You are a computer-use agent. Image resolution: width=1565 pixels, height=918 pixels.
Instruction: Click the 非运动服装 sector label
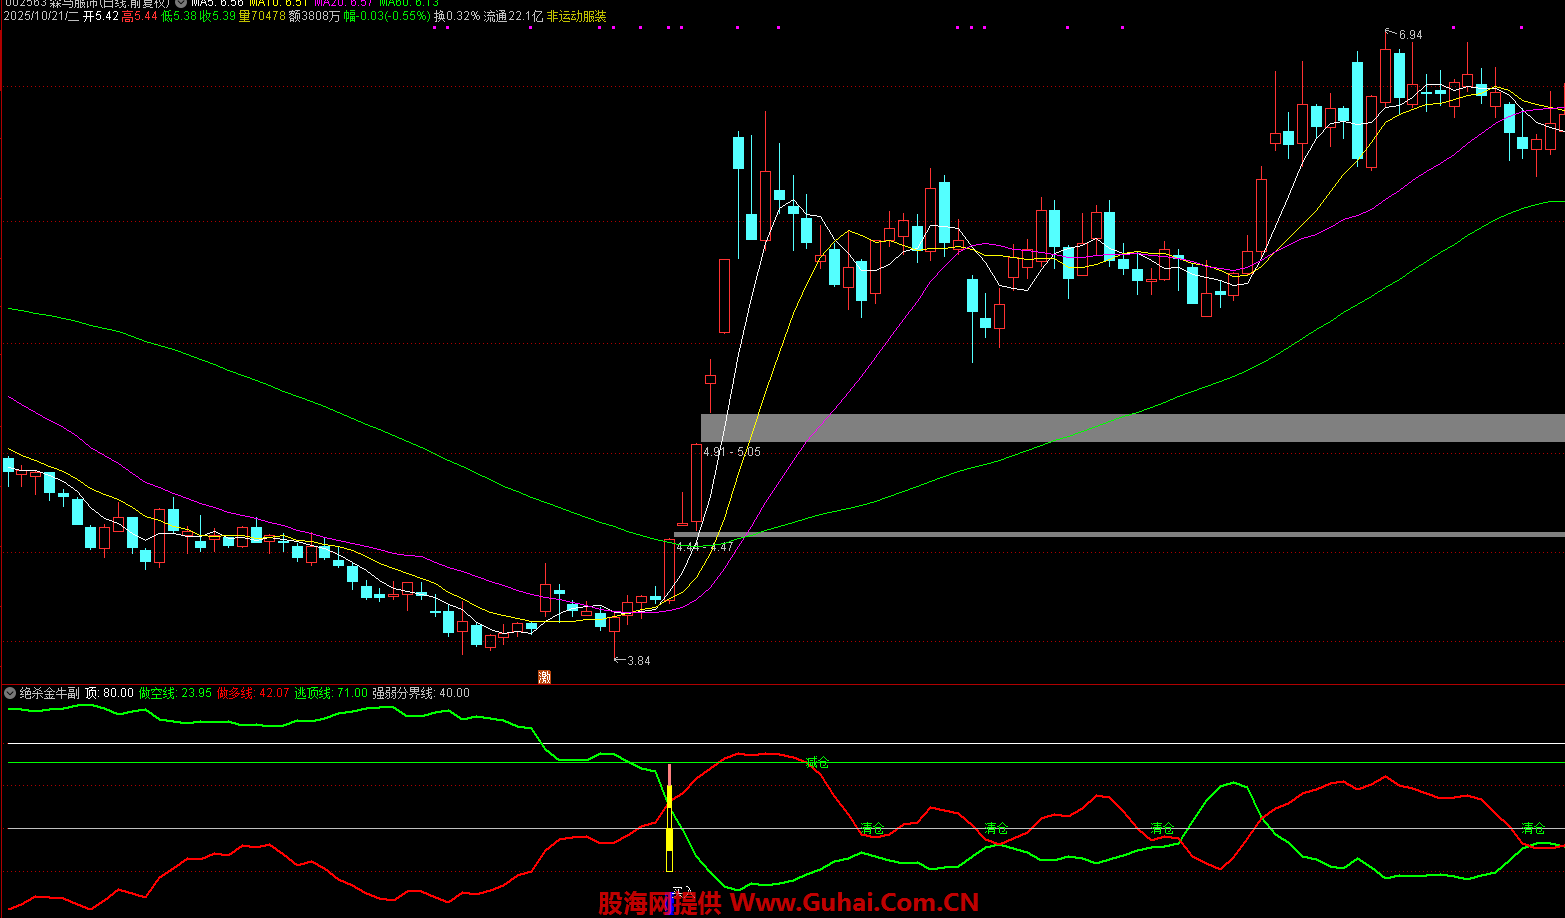point(576,17)
